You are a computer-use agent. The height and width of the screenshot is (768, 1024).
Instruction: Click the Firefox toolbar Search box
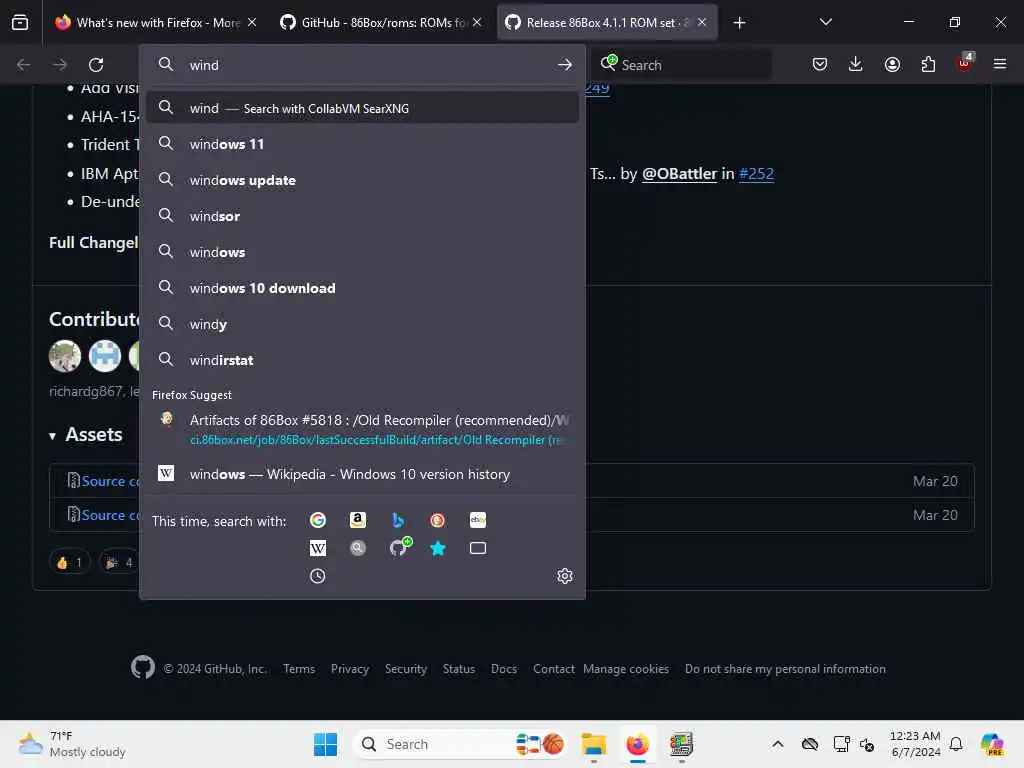tap(682, 65)
